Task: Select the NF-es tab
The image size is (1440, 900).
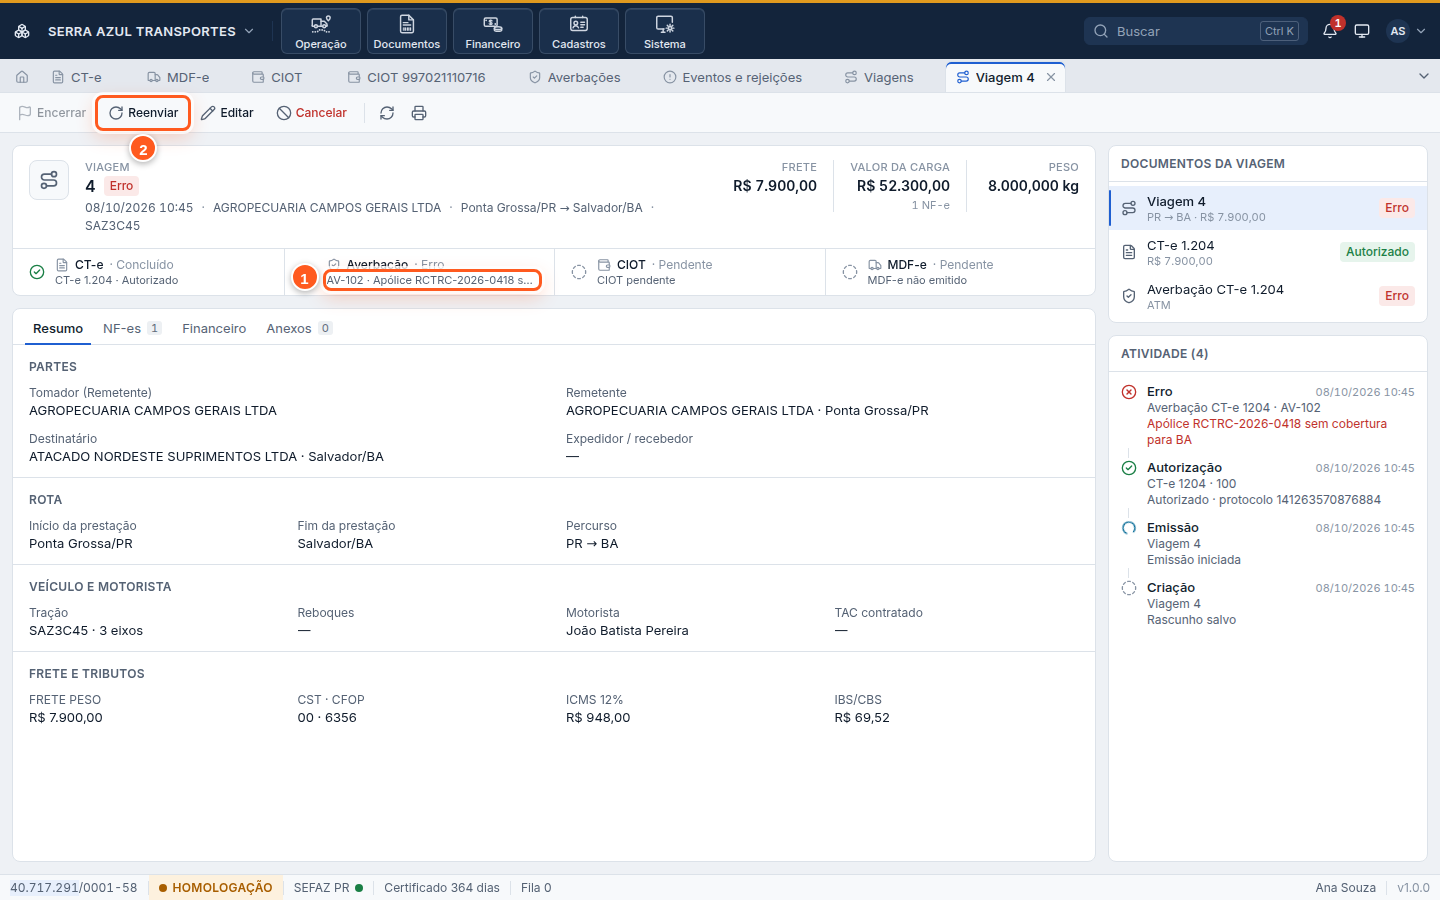Action: click(x=132, y=328)
